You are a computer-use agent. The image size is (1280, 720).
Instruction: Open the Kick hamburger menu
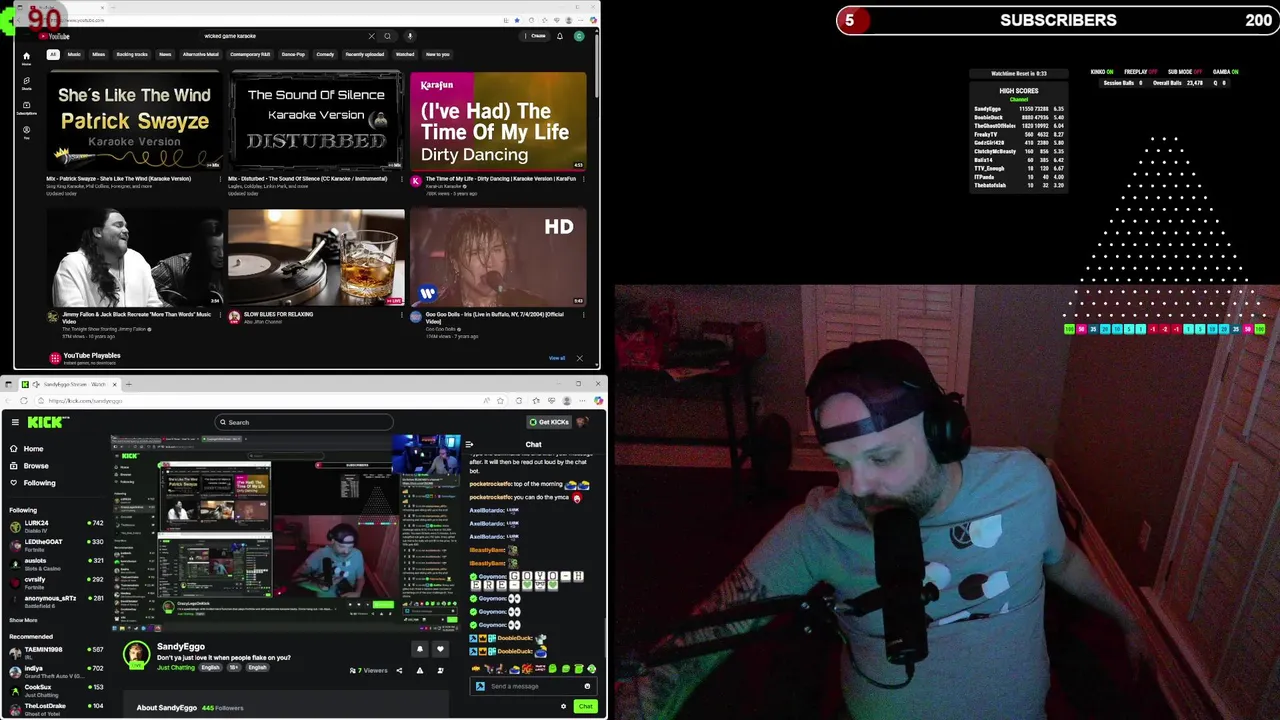[15, 422]
